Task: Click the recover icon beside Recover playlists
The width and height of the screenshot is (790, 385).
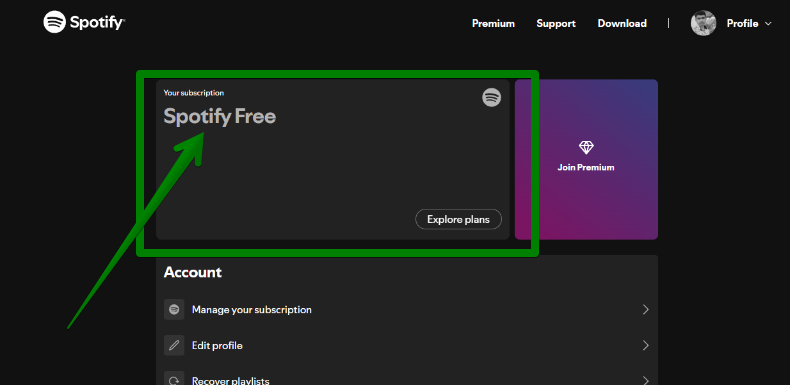Action: (174, 378)
